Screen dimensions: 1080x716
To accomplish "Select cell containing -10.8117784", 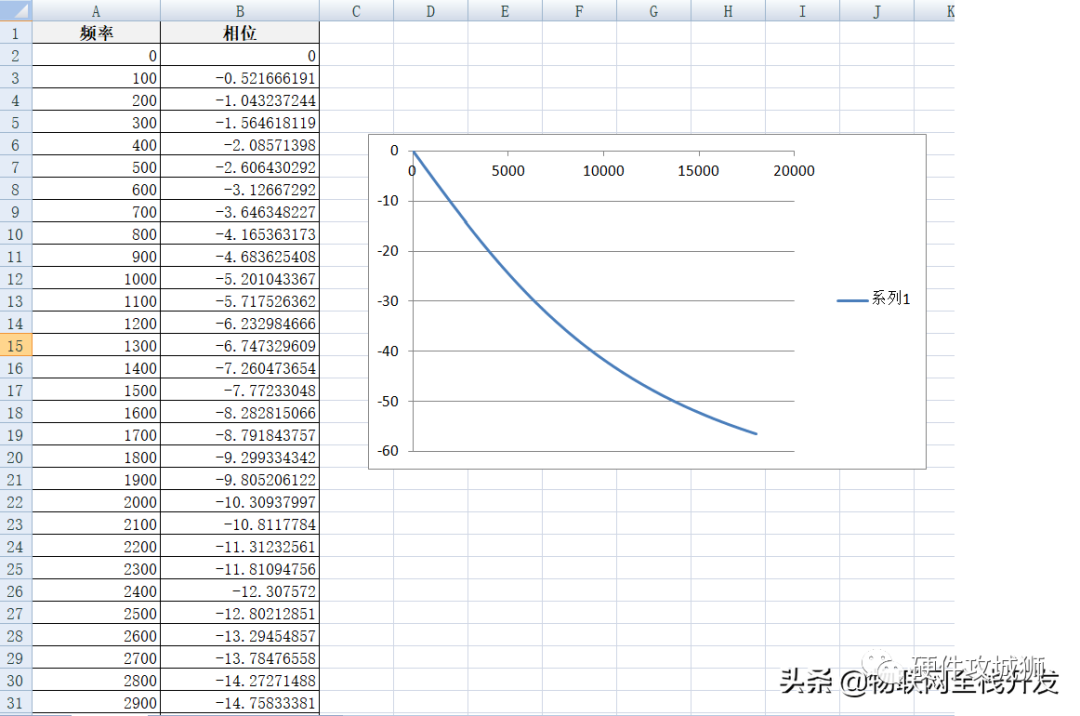I will coord(240,524).
